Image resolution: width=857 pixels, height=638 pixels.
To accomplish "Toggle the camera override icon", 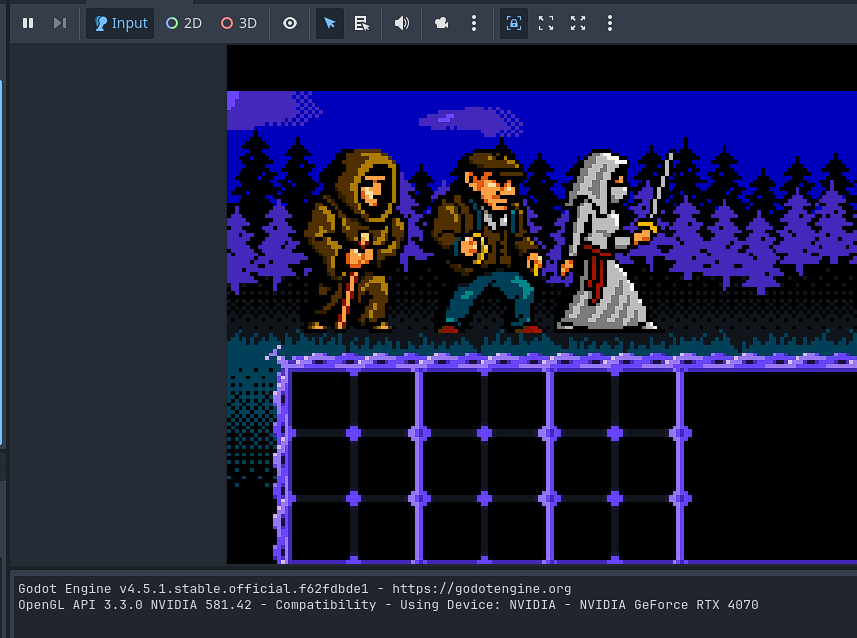I will pyautogui.click(x=442, y=23).
